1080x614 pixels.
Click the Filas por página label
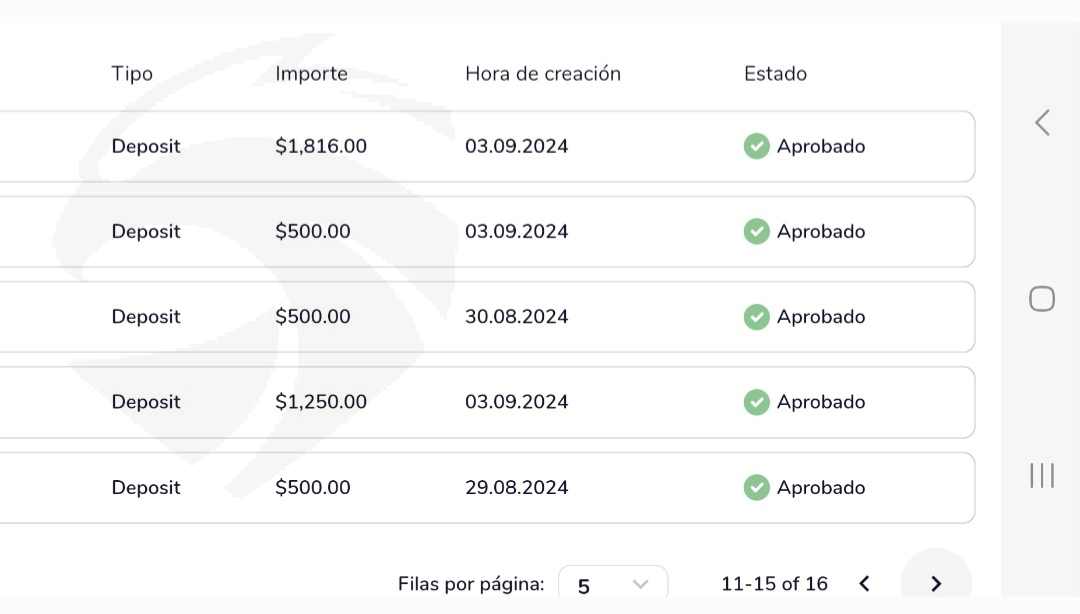point(471,584)
